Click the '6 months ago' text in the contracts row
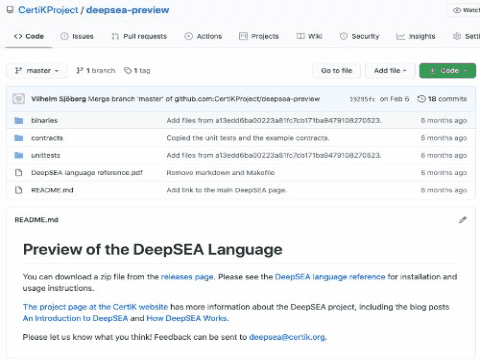This screenshot has height=360, width=480. click(x=444, y=138)
